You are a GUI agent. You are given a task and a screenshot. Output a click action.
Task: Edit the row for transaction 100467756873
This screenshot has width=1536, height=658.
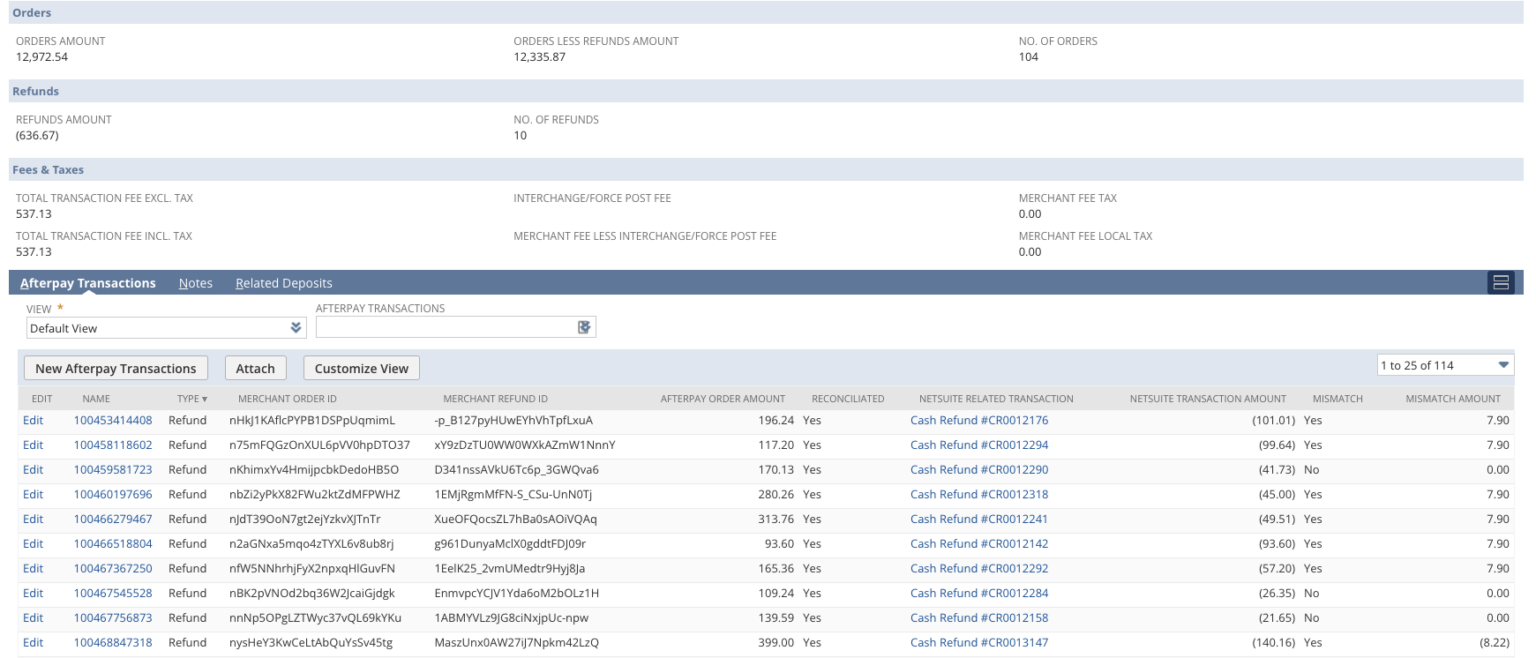33,618
